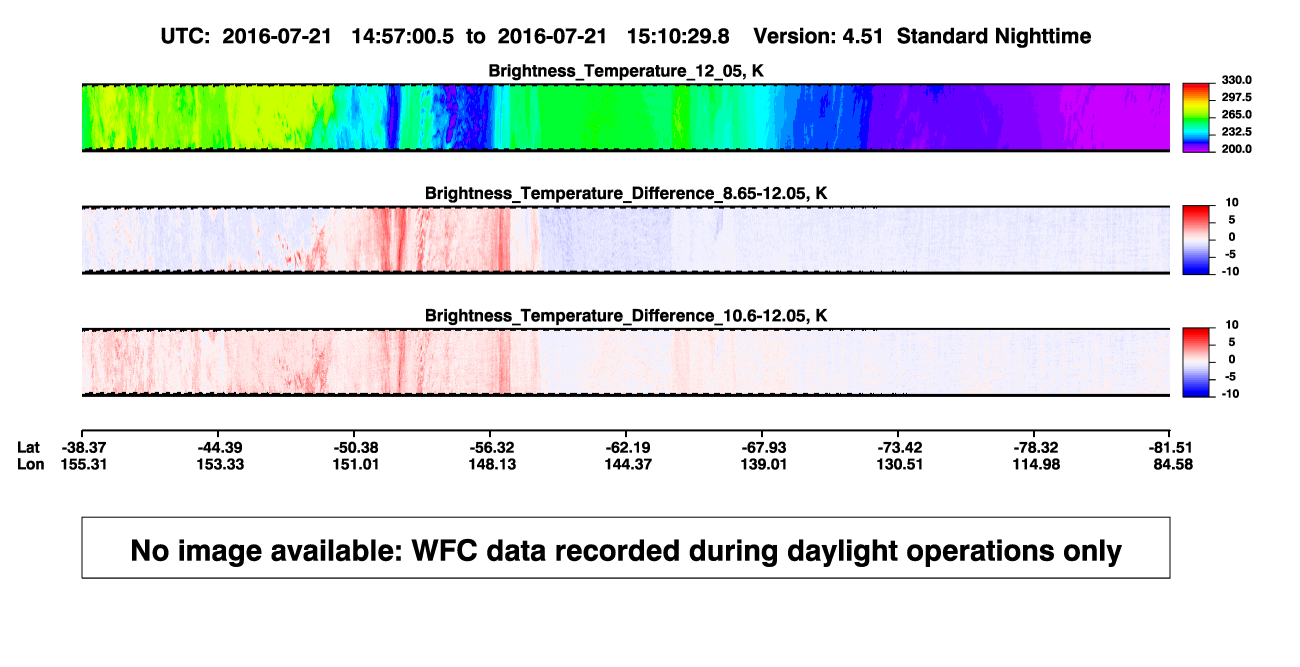1300x667 pixels.
Task: Click the UTC end time 15:10:29.8
Action: (678, 37)
